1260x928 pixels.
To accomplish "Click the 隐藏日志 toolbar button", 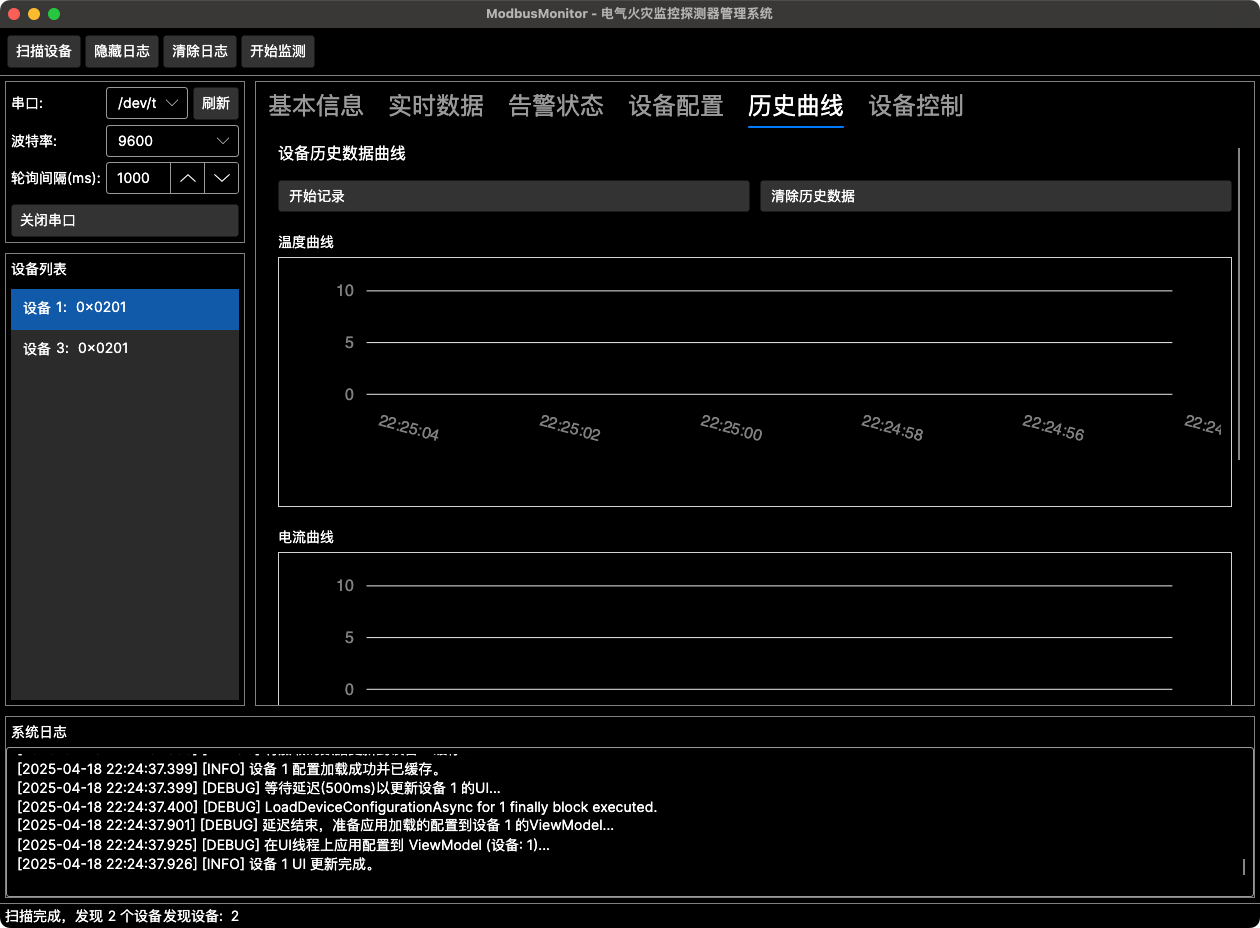I will 122,51.
